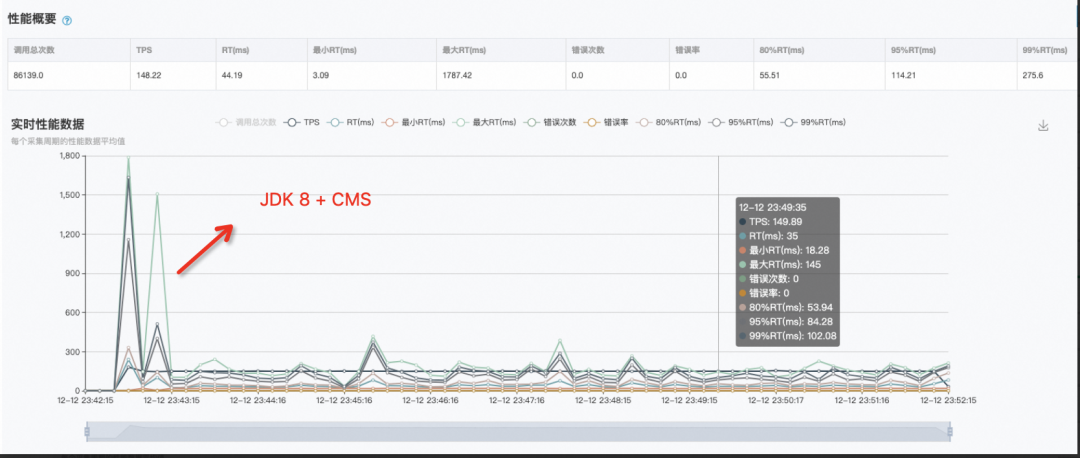Screen dimensions: 1080x458
Task: Select the 1787.42 maximum RT value
Action: 457,76
